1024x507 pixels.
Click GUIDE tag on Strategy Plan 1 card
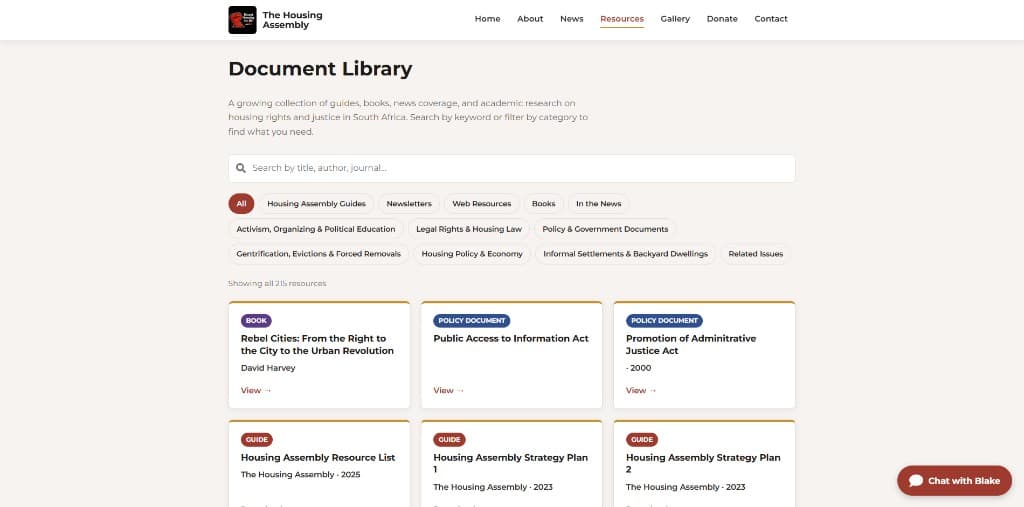point(449,440)
